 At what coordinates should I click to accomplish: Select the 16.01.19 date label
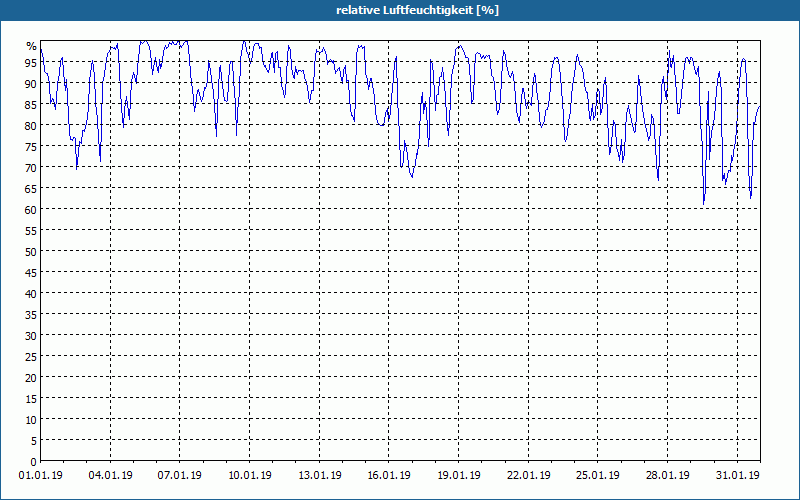tap(389, 475)
